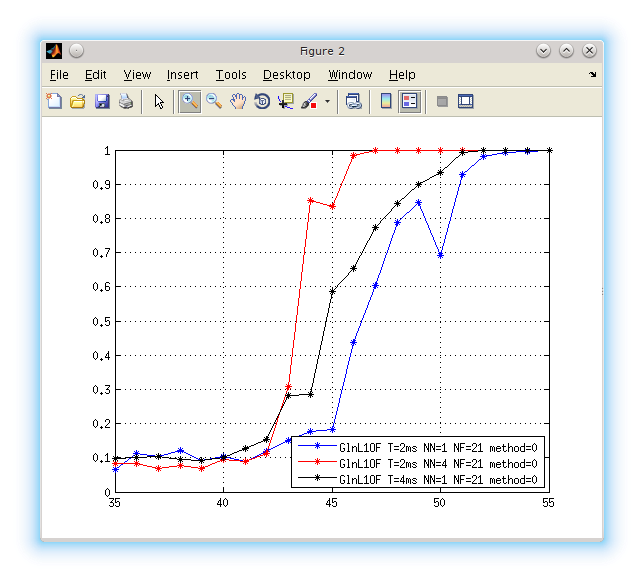
Task: Select the Zoom Out magnifier tool
Action: coord(214,101)
